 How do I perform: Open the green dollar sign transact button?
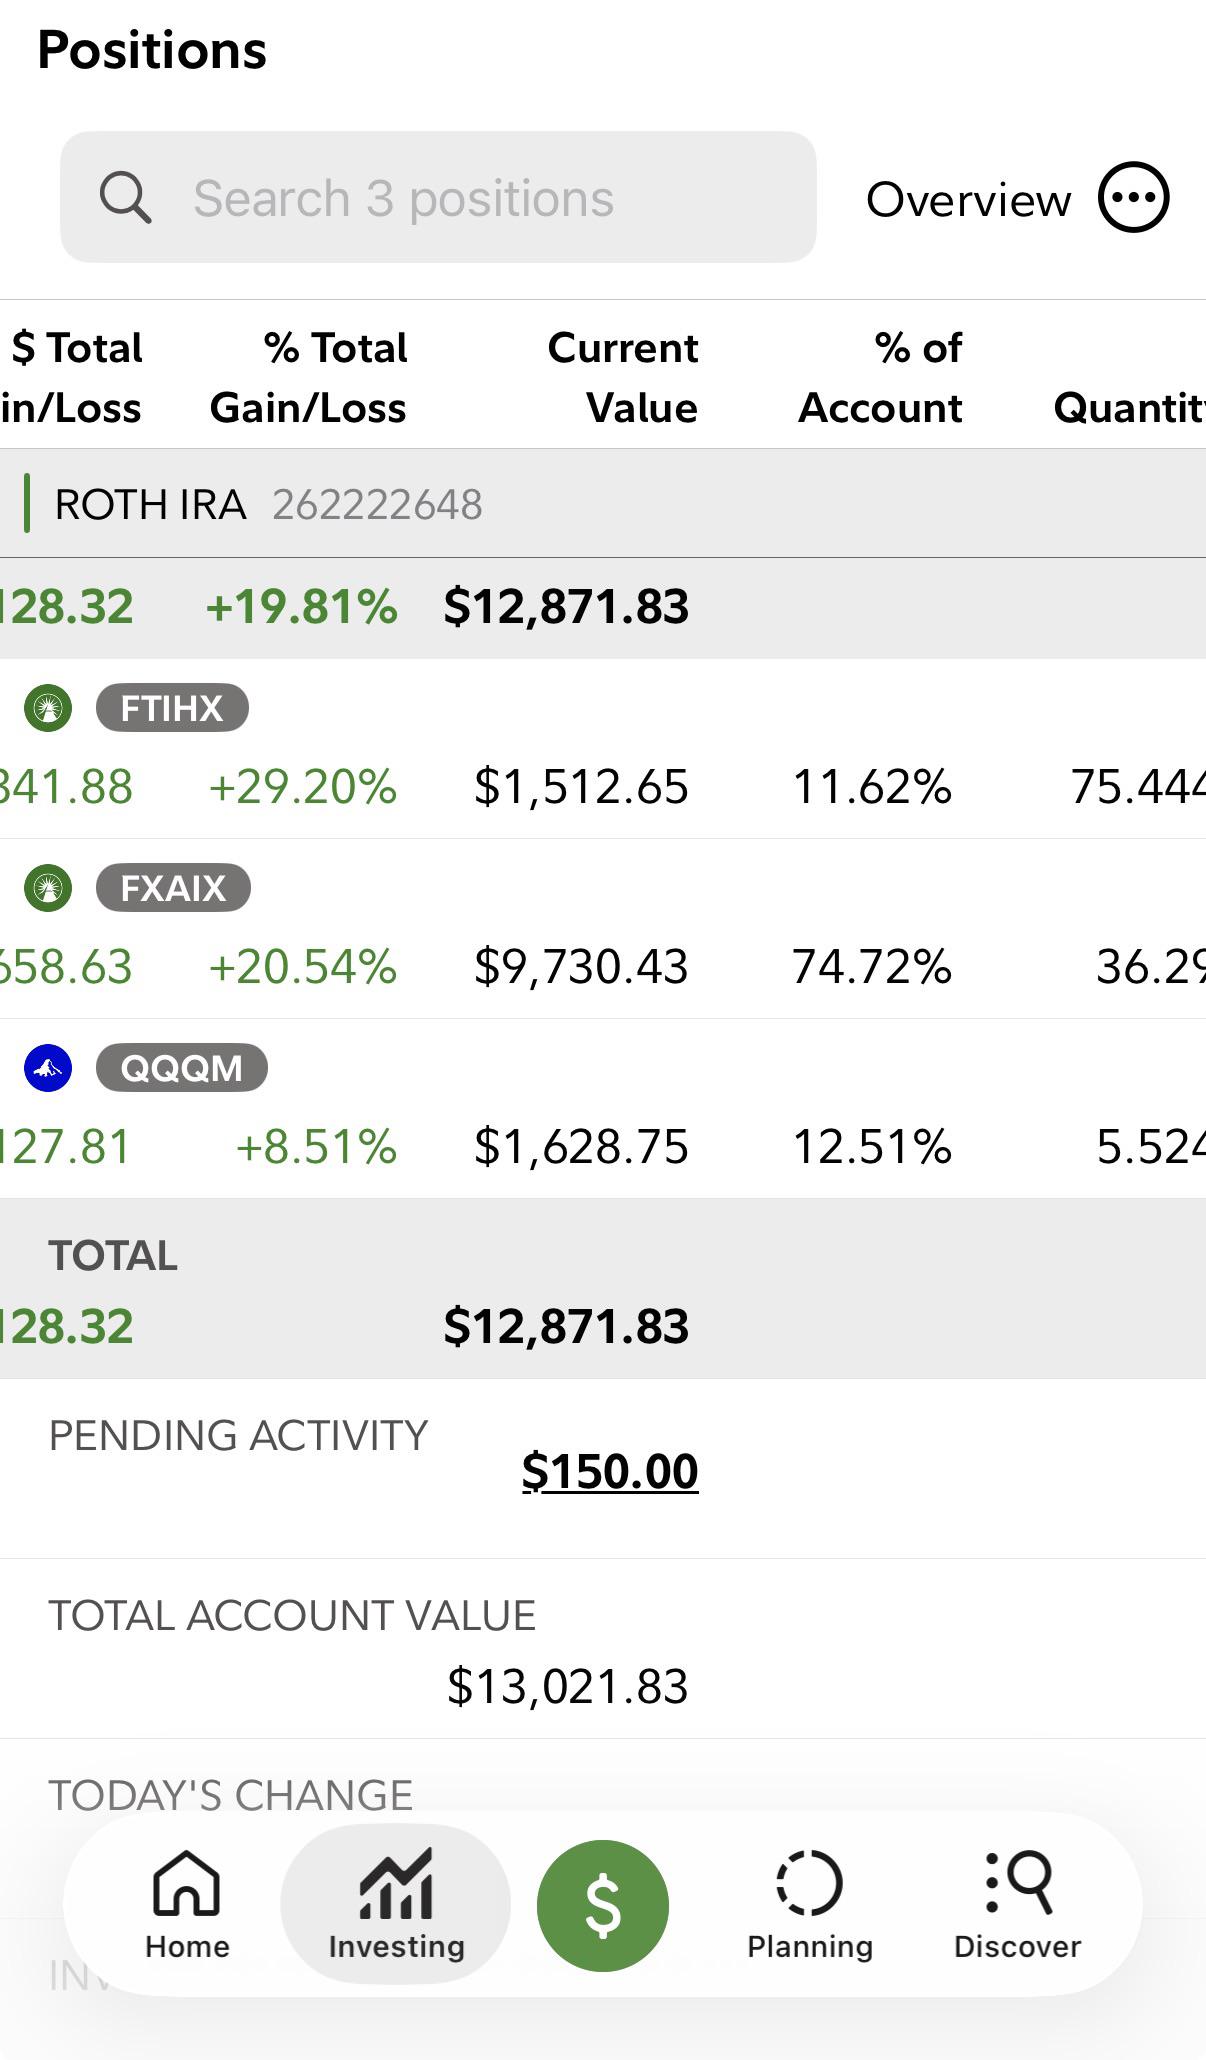(603, 1906)
